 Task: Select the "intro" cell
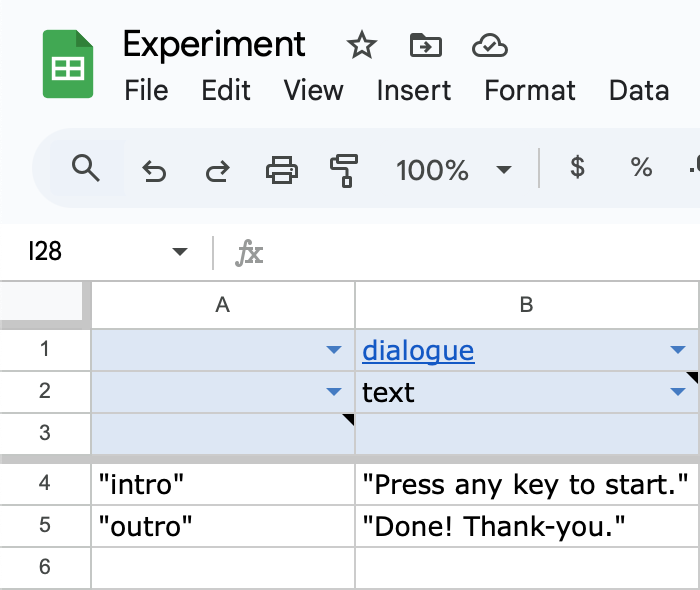point(223,484)
